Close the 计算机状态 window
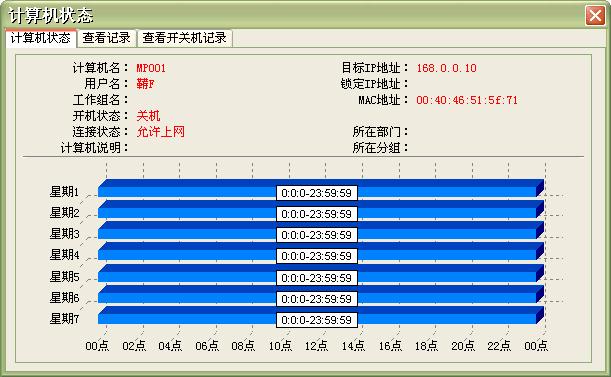 595,16
